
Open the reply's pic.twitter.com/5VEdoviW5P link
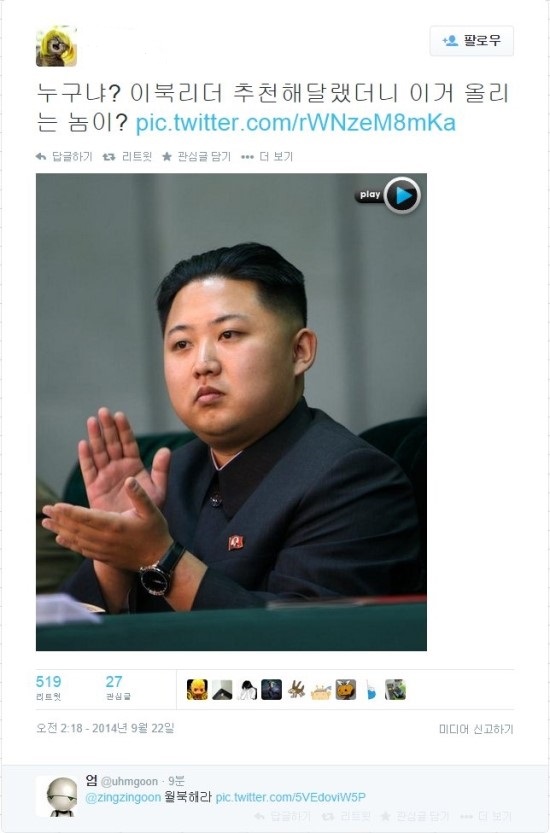[291, 797]
